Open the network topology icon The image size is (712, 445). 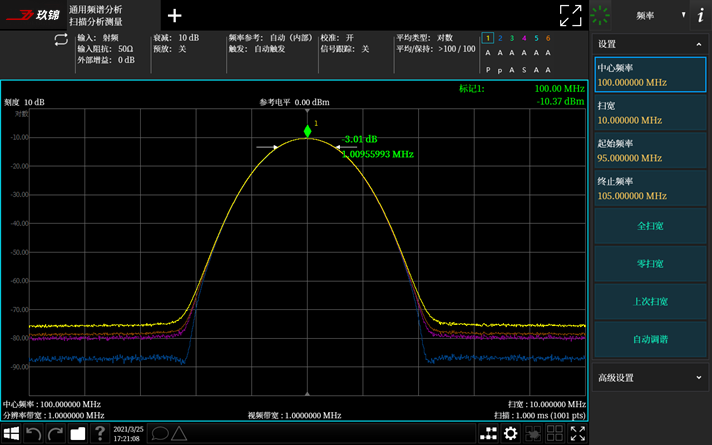point(489,433)
